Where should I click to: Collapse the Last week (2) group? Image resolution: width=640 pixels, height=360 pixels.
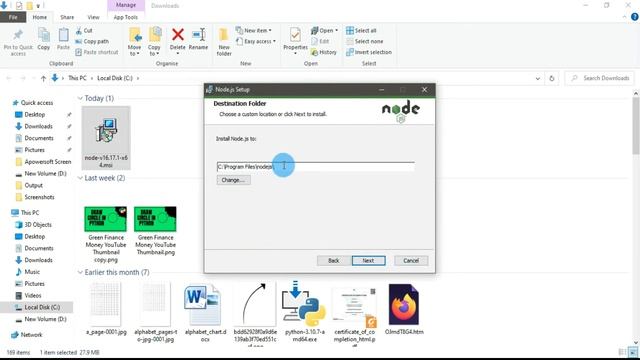coord(80,178)
